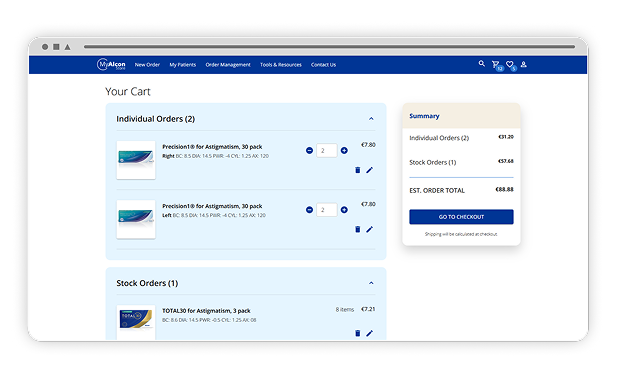Click the €88.88 order total value
618x375 pixels.
click(504, 189)
